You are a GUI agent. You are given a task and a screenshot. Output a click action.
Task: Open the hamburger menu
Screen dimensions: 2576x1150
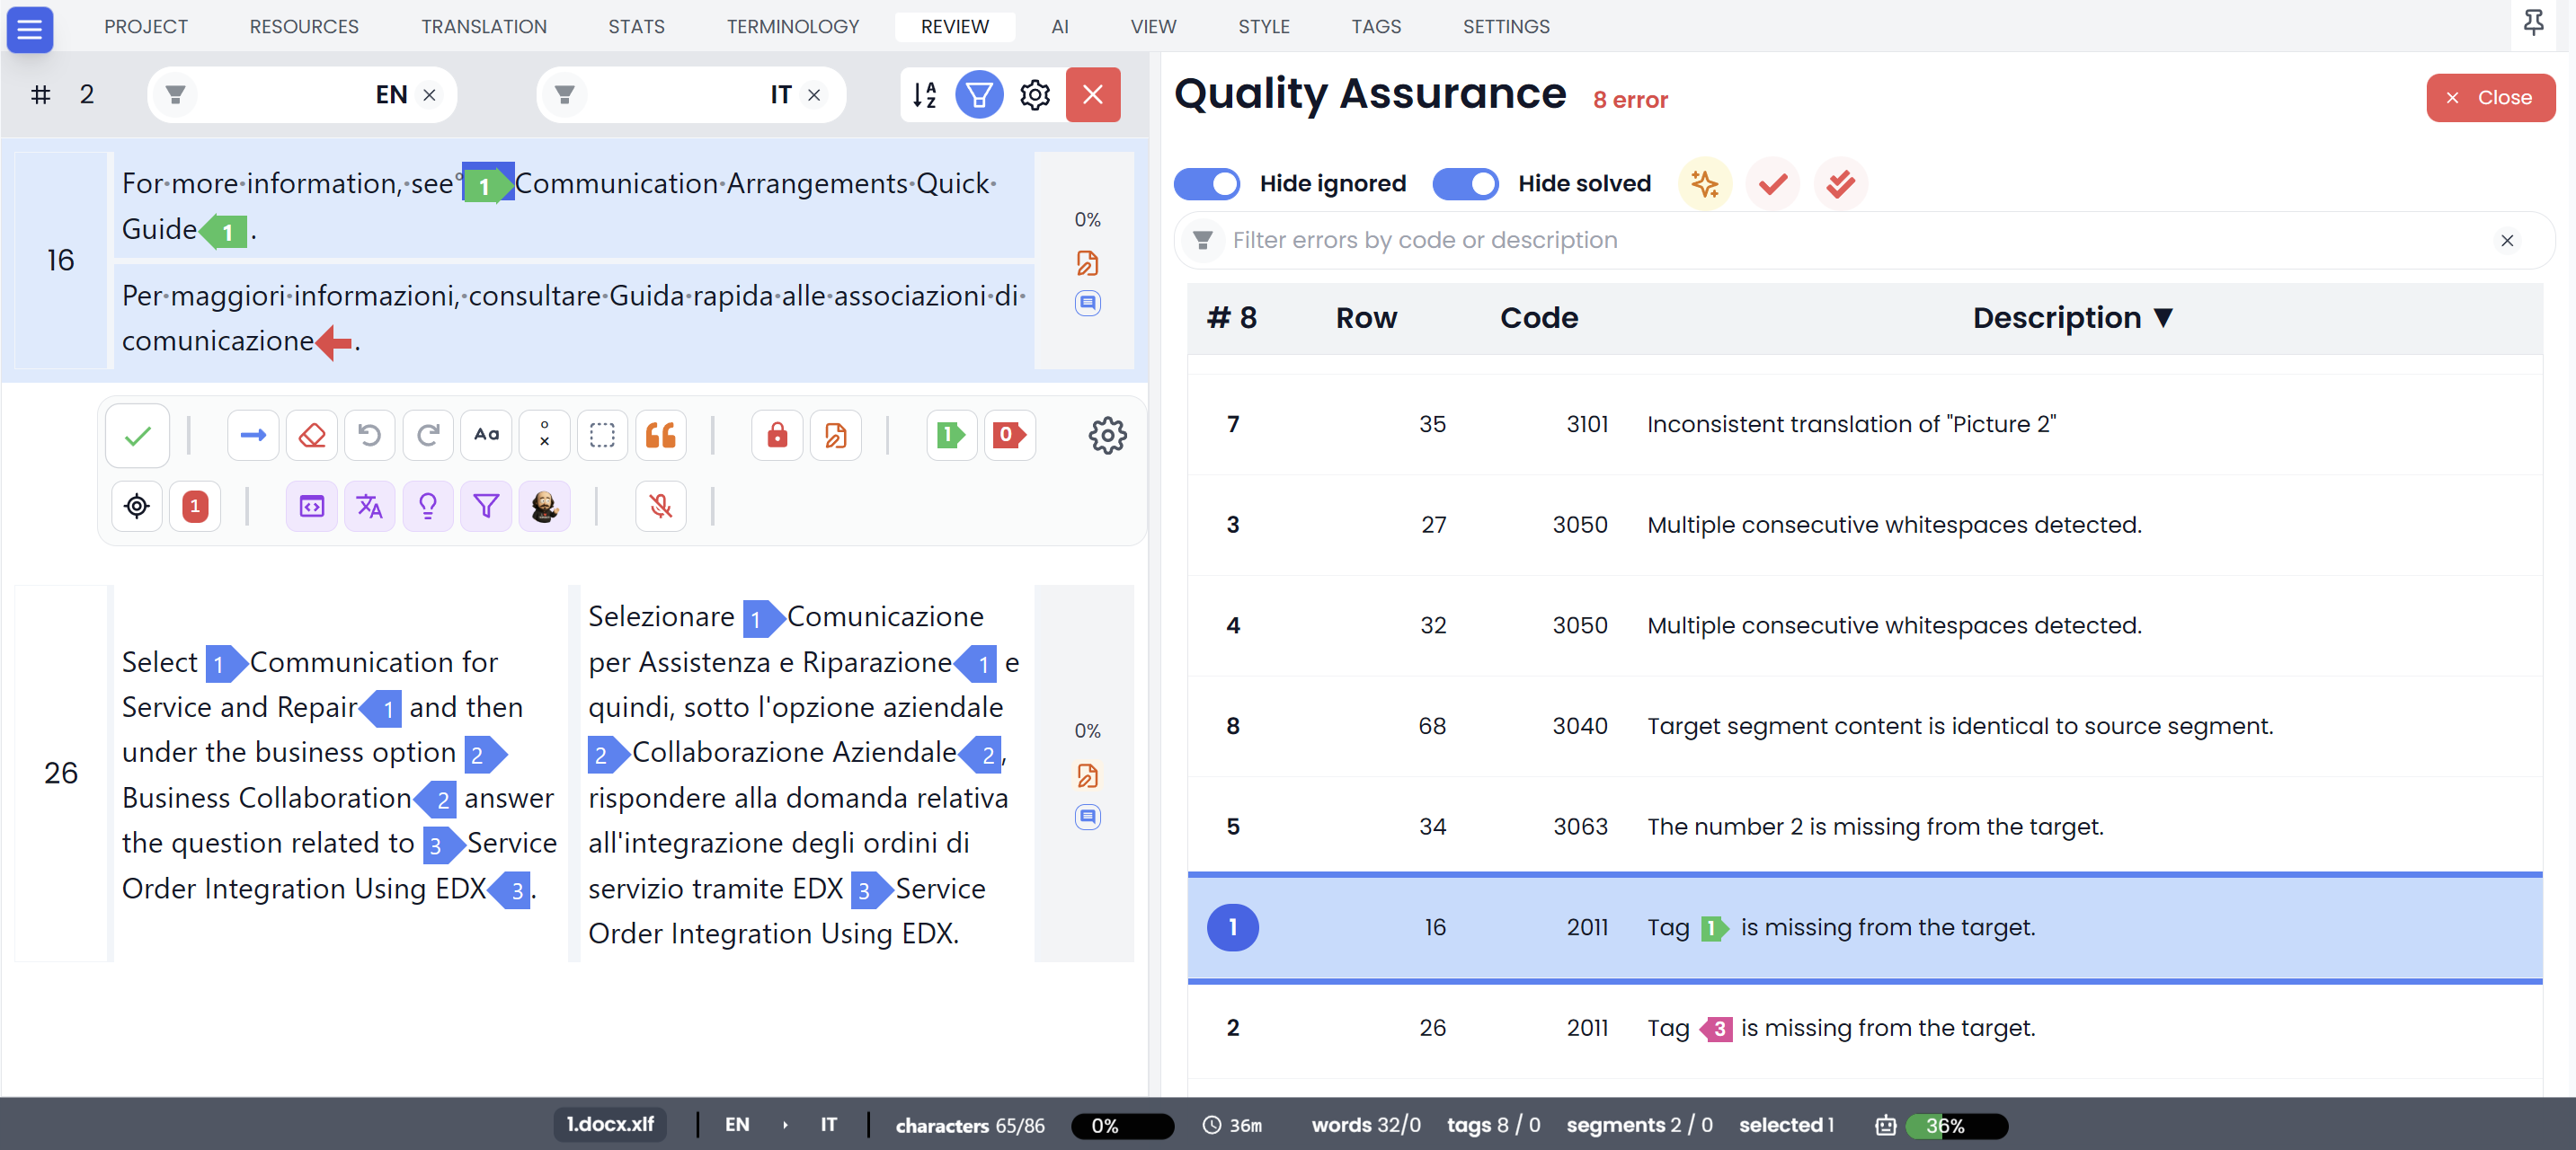point(29,29)
